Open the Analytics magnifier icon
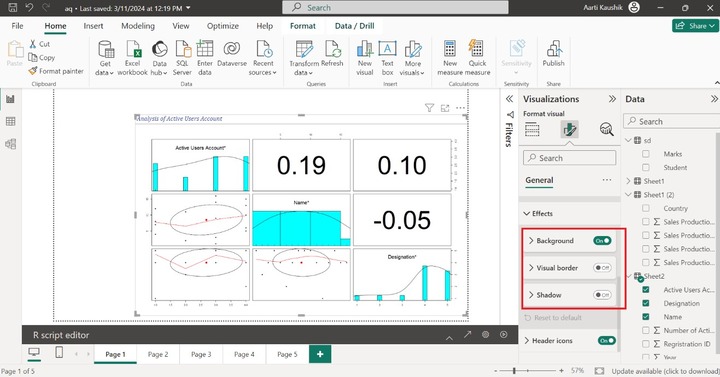Image resolution: width=720 pixels, height=377 pixels. [x=606, y=129]
